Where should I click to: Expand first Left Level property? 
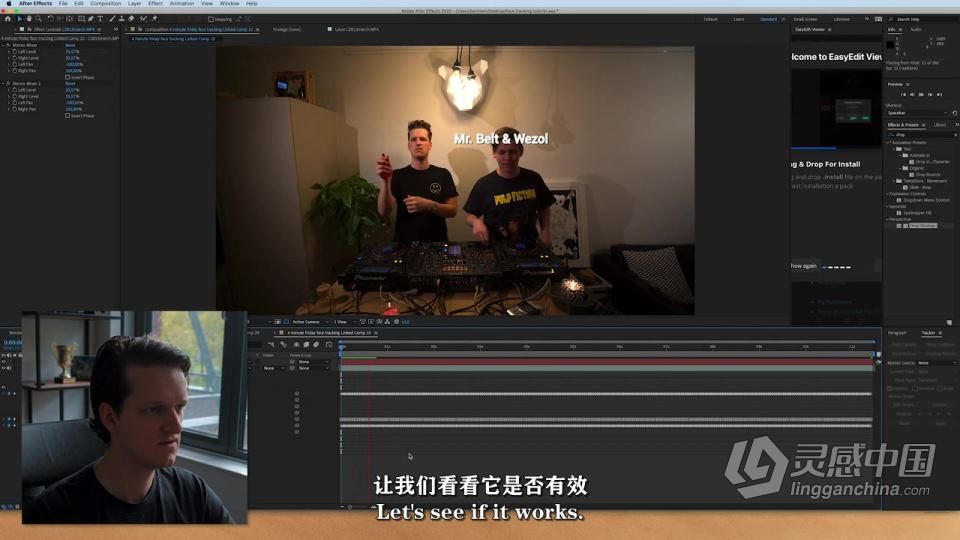(x=9, y=51)
